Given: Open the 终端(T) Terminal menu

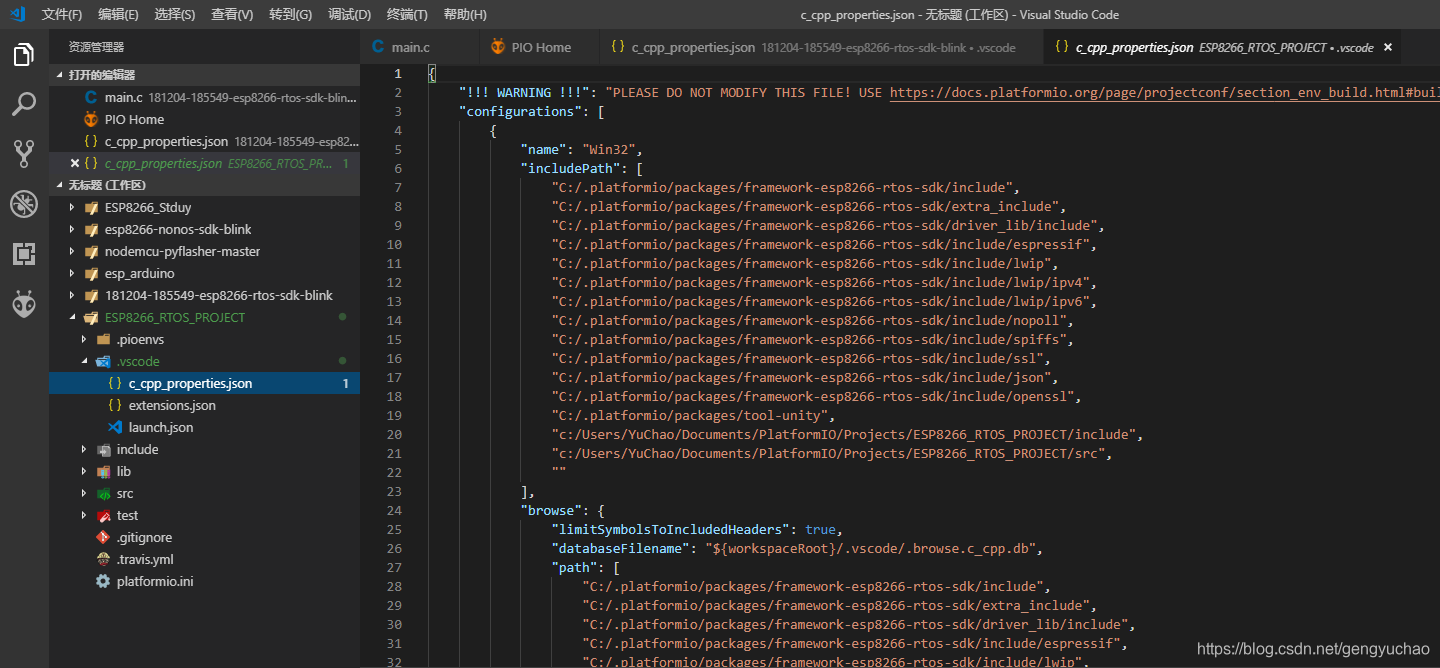Looking at the screenshot, I should [x=407, y=14].
